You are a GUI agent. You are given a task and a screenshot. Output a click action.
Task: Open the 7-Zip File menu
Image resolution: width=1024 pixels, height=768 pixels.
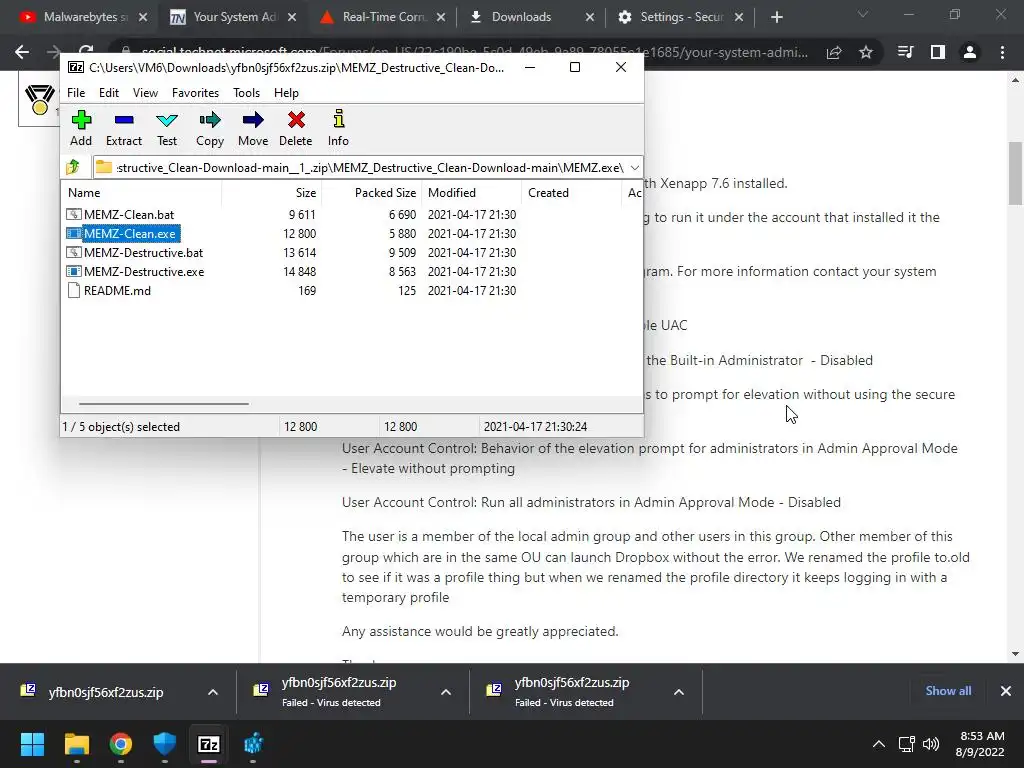[x=76, y=93]
